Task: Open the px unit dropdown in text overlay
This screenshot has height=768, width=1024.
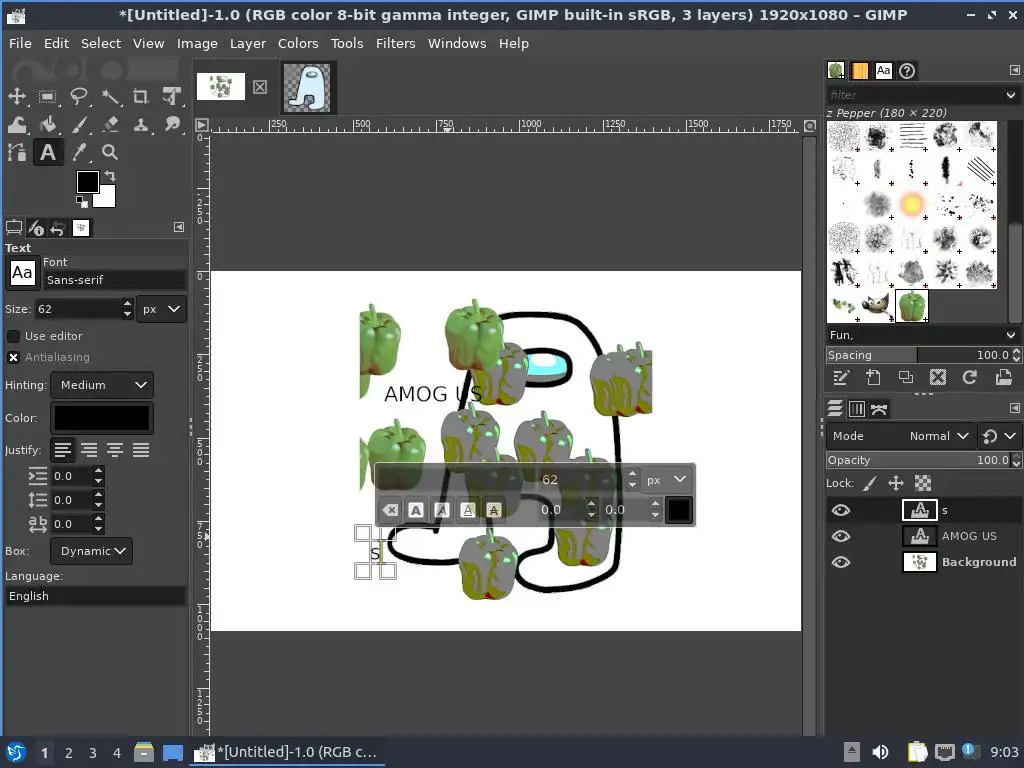Action: click(x=667, y=480)
